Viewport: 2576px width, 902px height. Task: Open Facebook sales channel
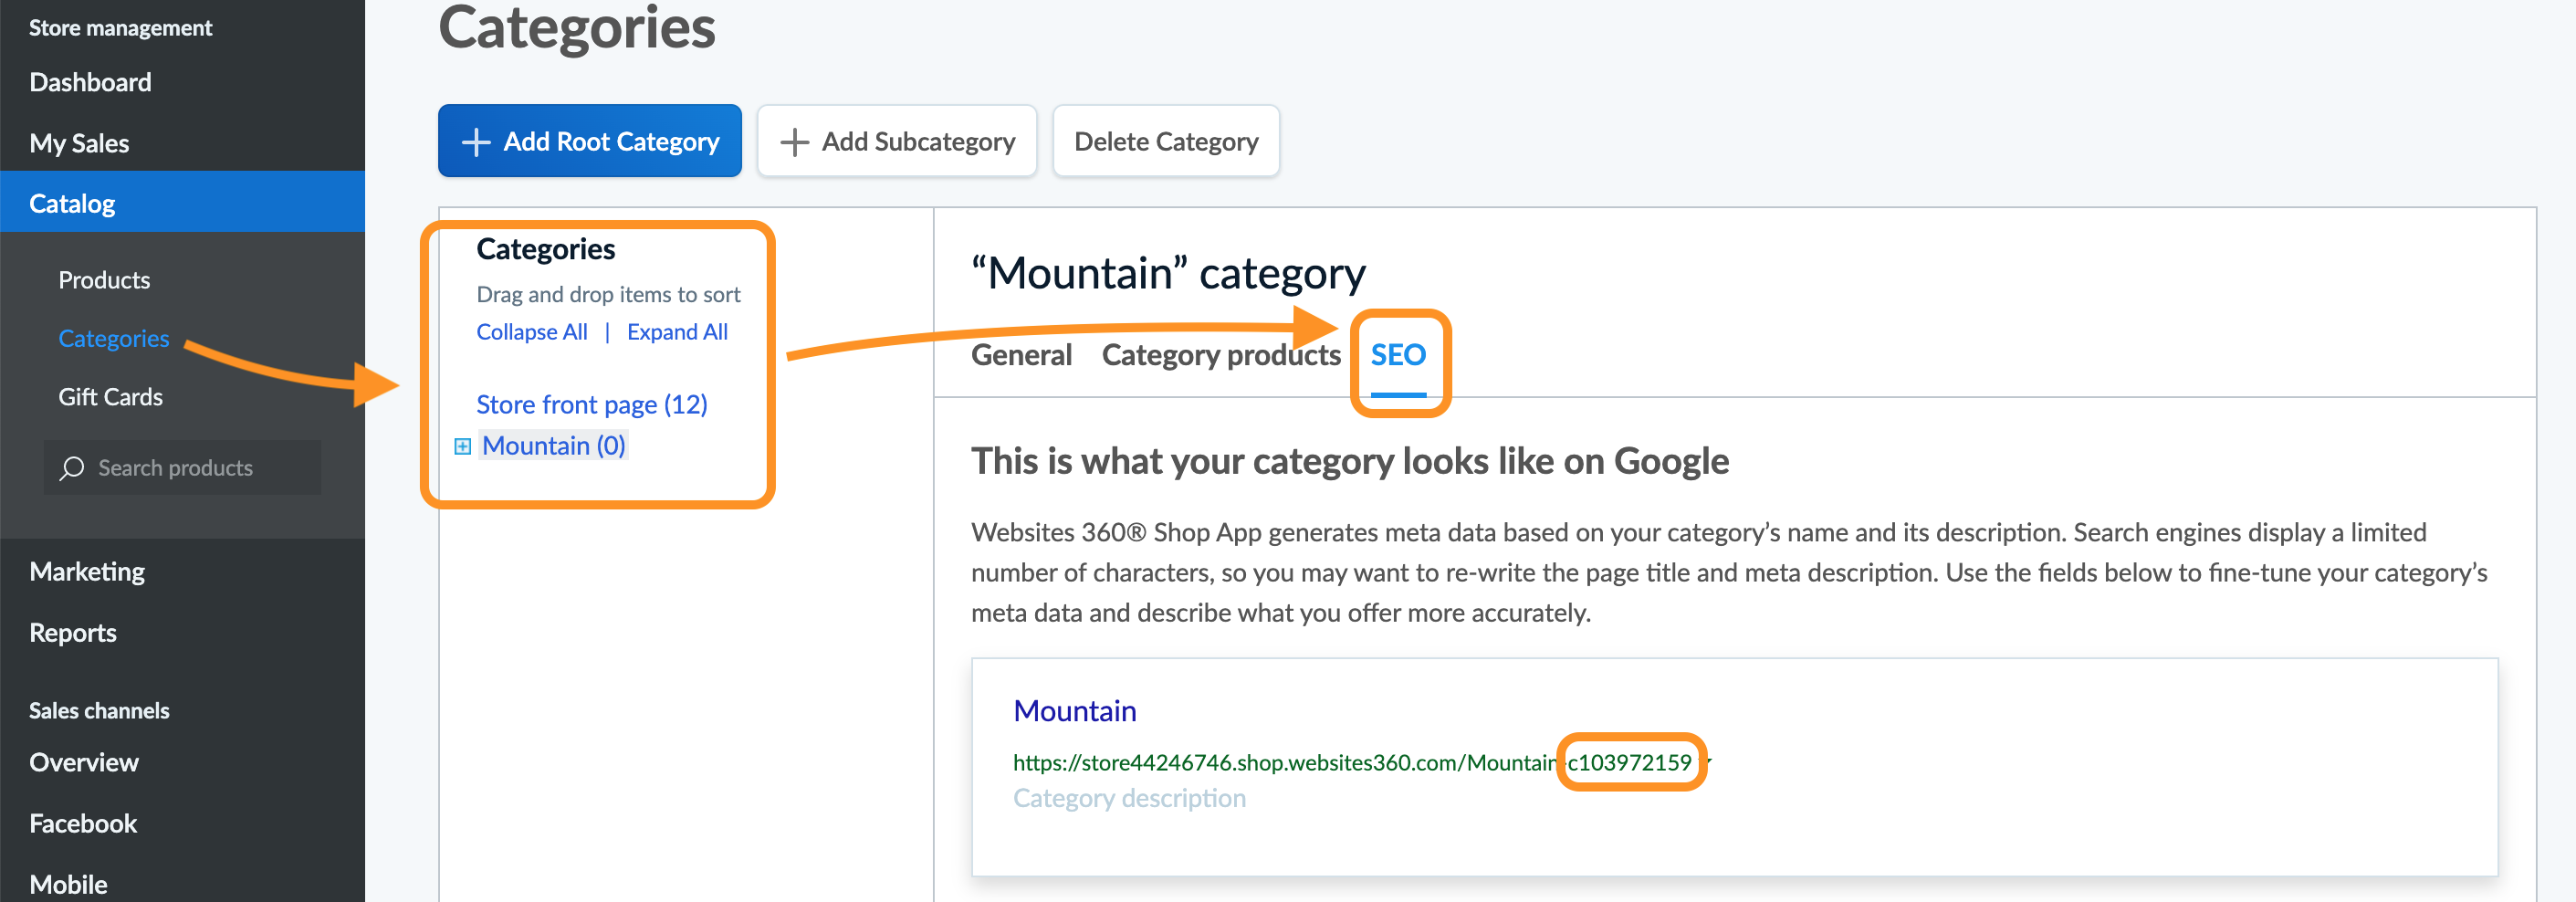(x=83, y=824)
